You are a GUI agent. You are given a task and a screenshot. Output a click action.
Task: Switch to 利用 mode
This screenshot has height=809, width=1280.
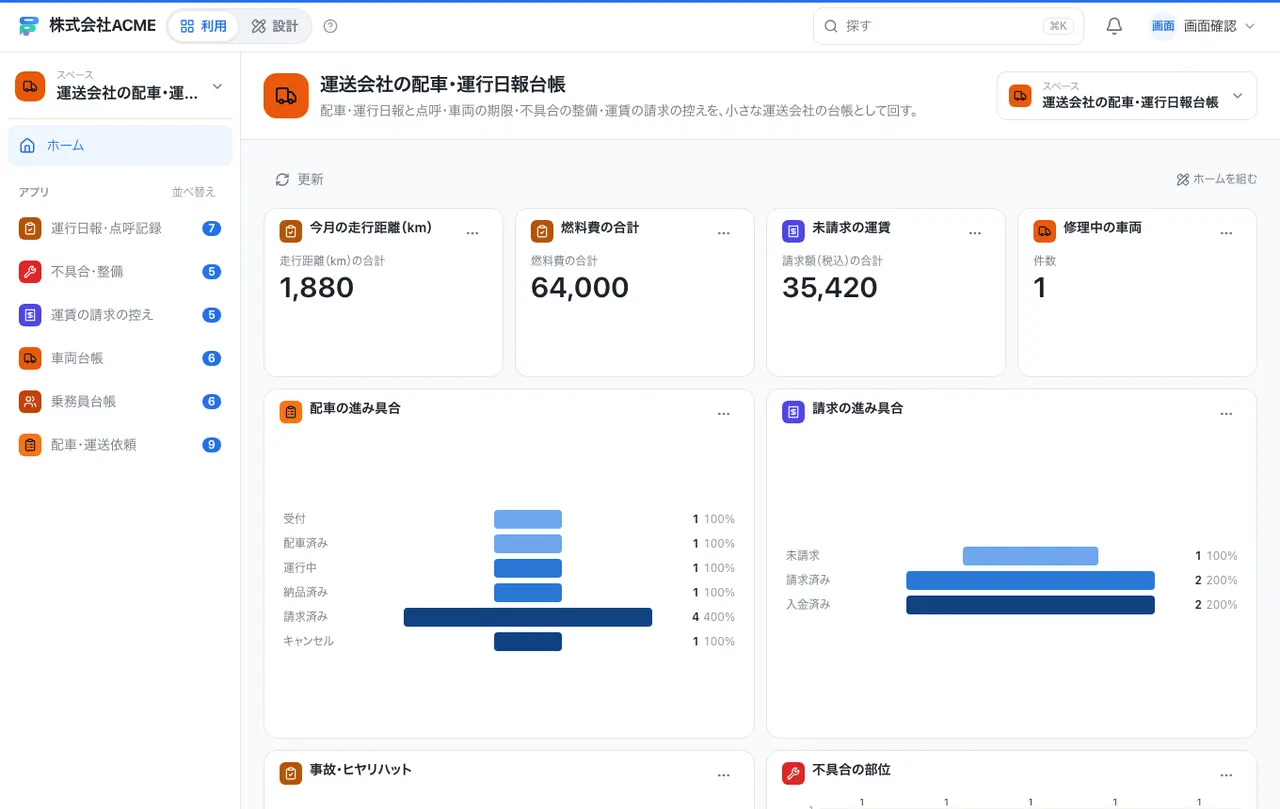coord(203,26)
